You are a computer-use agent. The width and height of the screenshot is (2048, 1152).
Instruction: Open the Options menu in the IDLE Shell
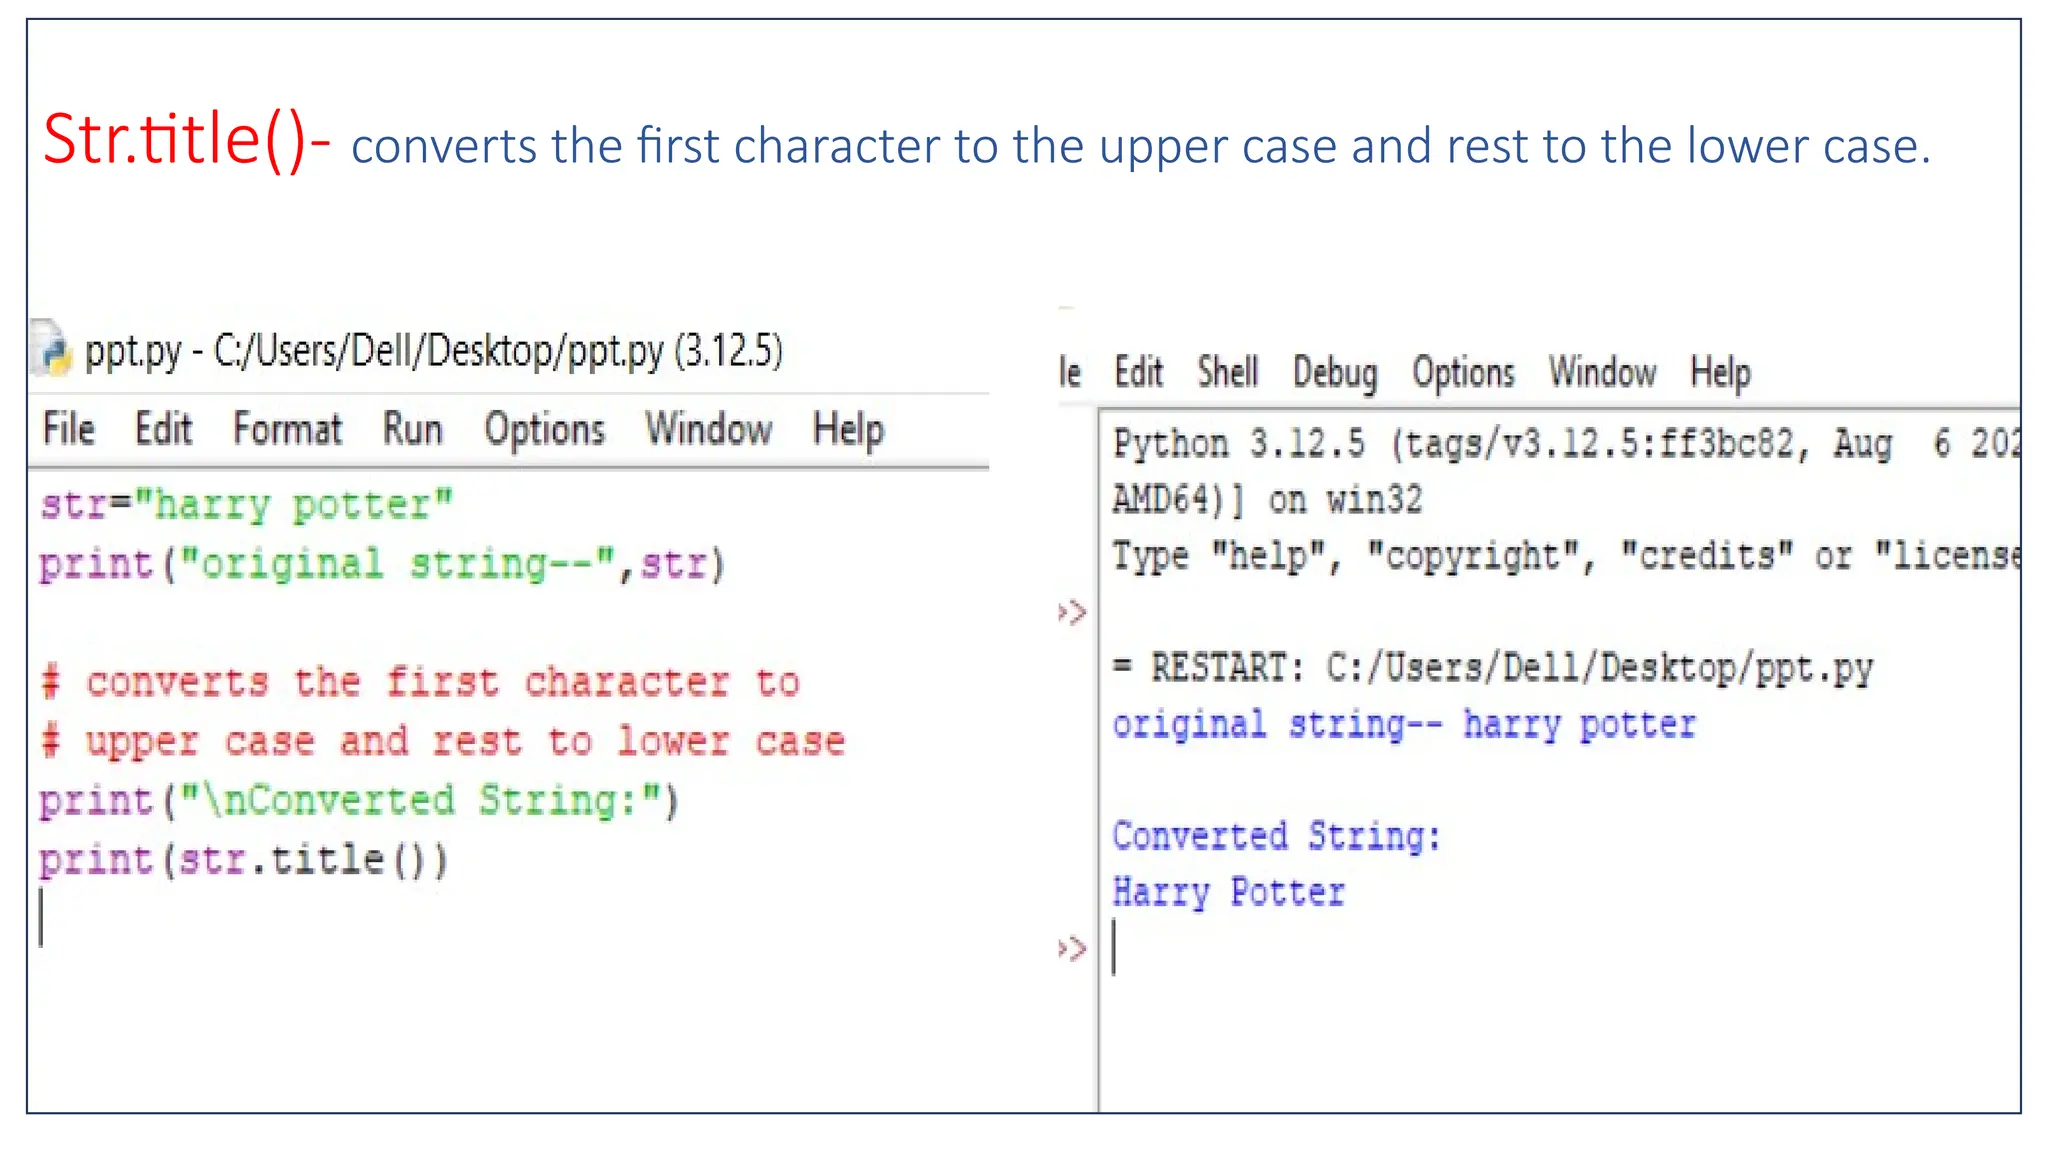click(x=1463, y=374)
